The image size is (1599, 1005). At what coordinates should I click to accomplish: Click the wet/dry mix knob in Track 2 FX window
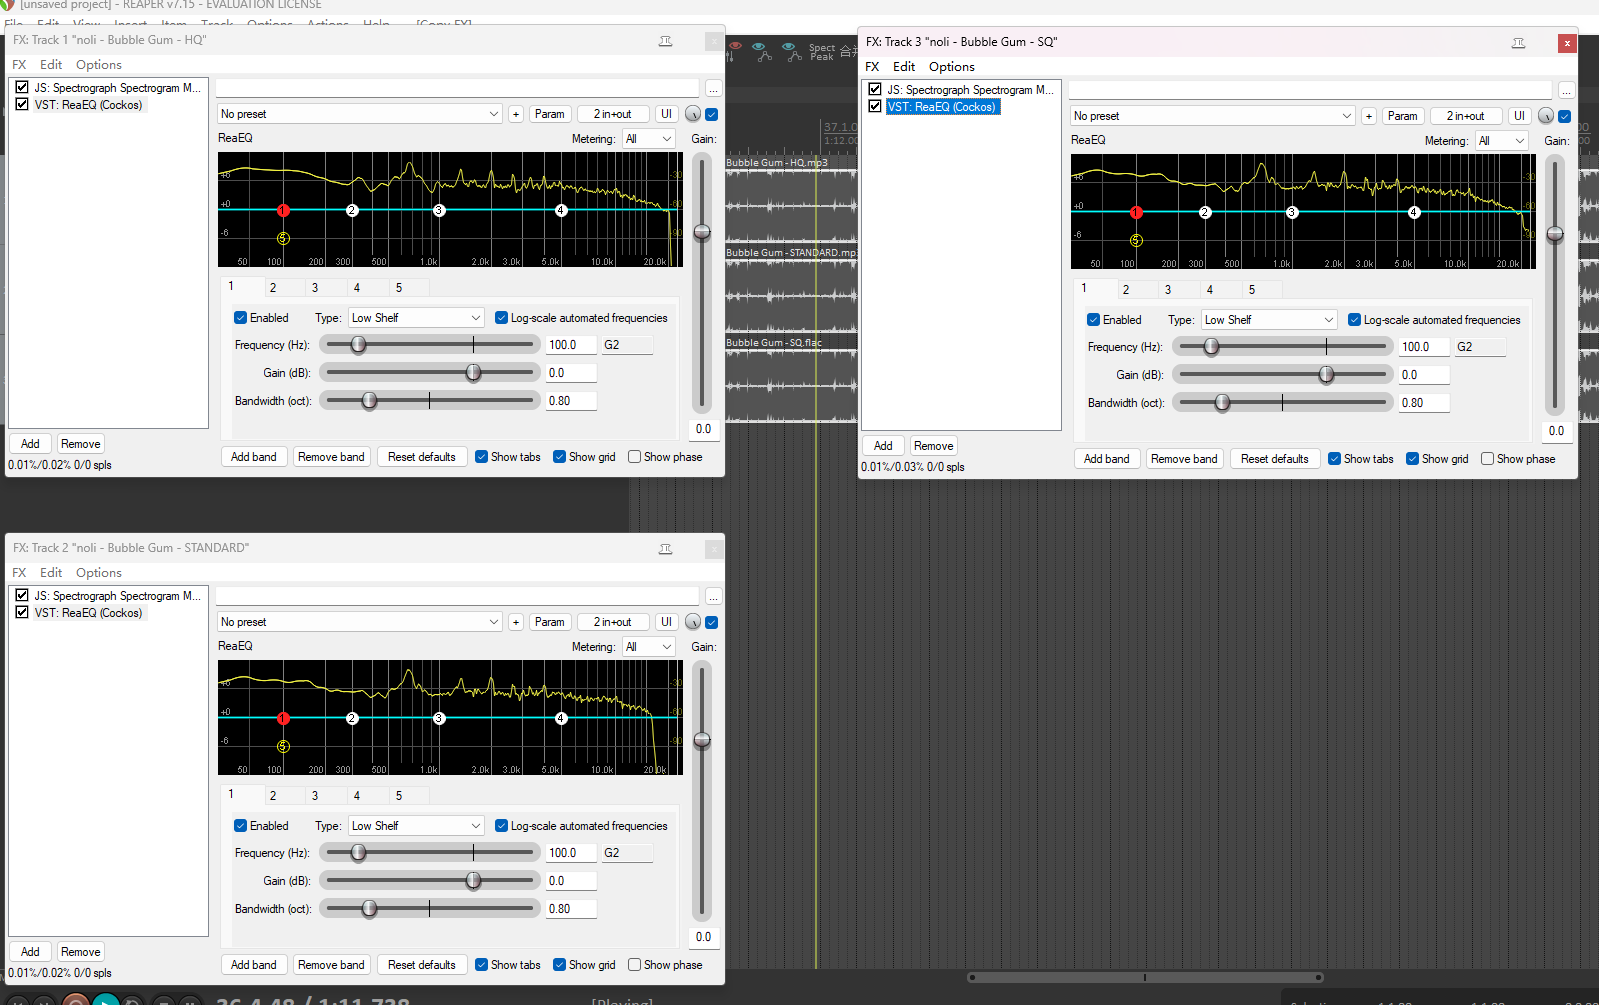tap(693, 622)
